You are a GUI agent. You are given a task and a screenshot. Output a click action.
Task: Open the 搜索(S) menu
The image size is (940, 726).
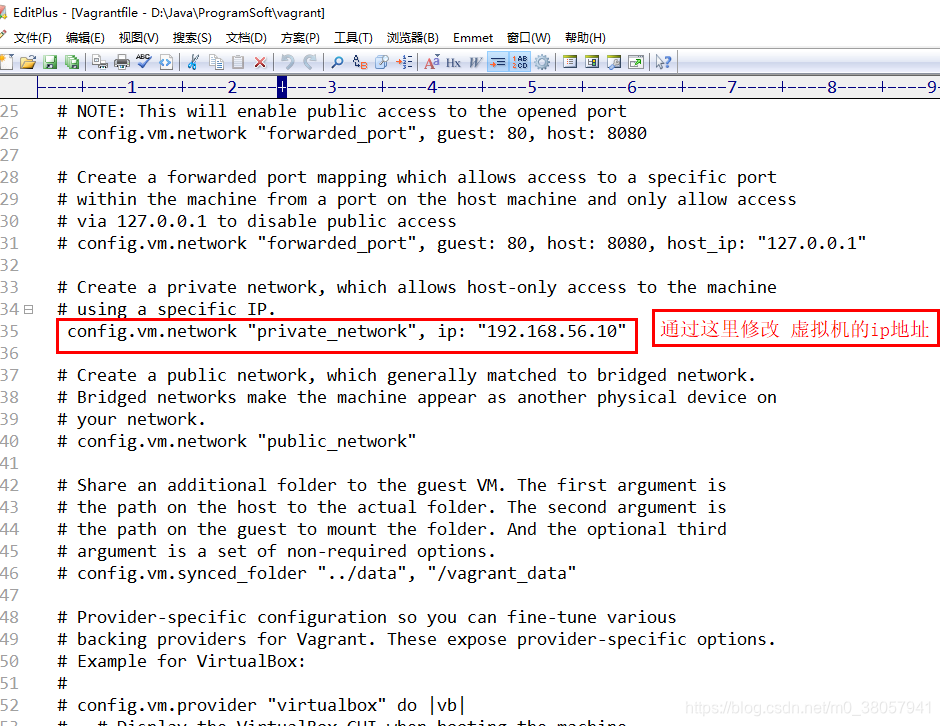coord(192,38)
